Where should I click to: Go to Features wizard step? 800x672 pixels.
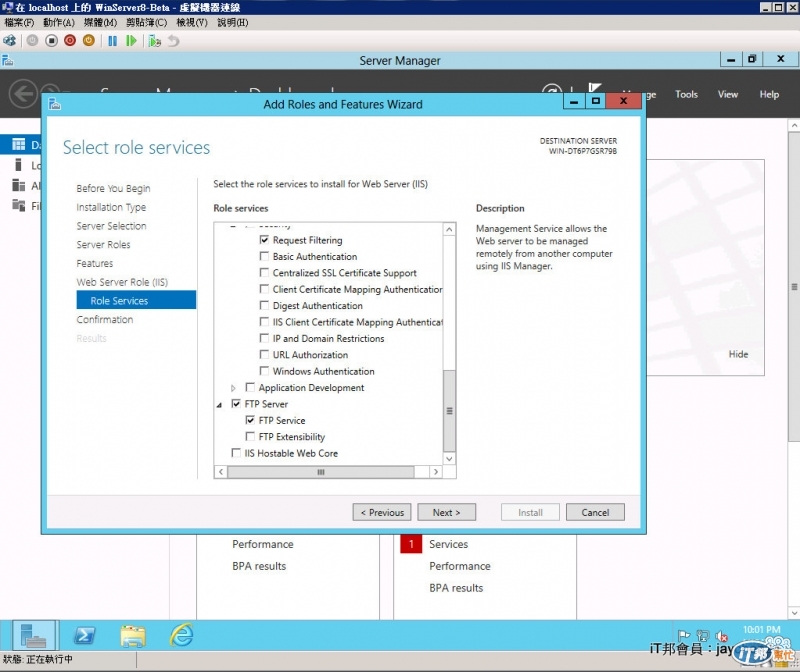click(94, 263)
